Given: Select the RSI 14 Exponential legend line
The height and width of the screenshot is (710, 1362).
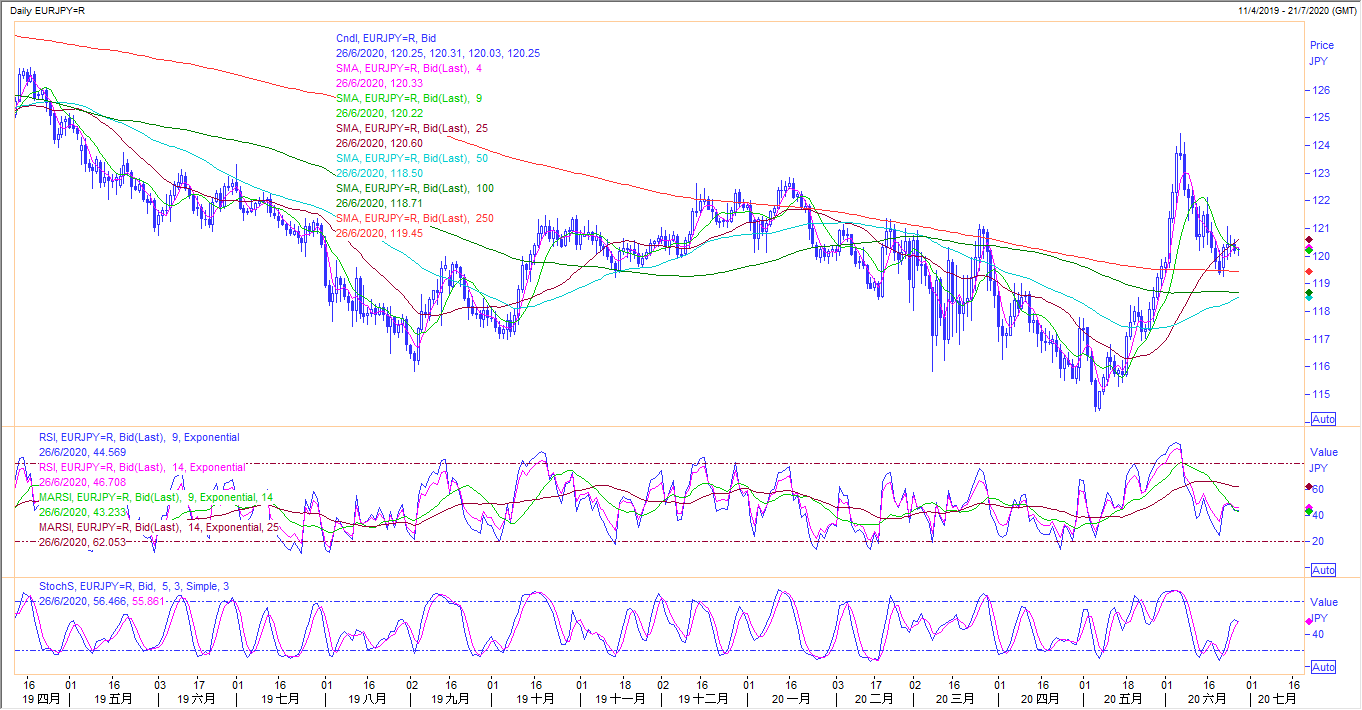Looking at the screenshot, I should (x=142, y=467).
